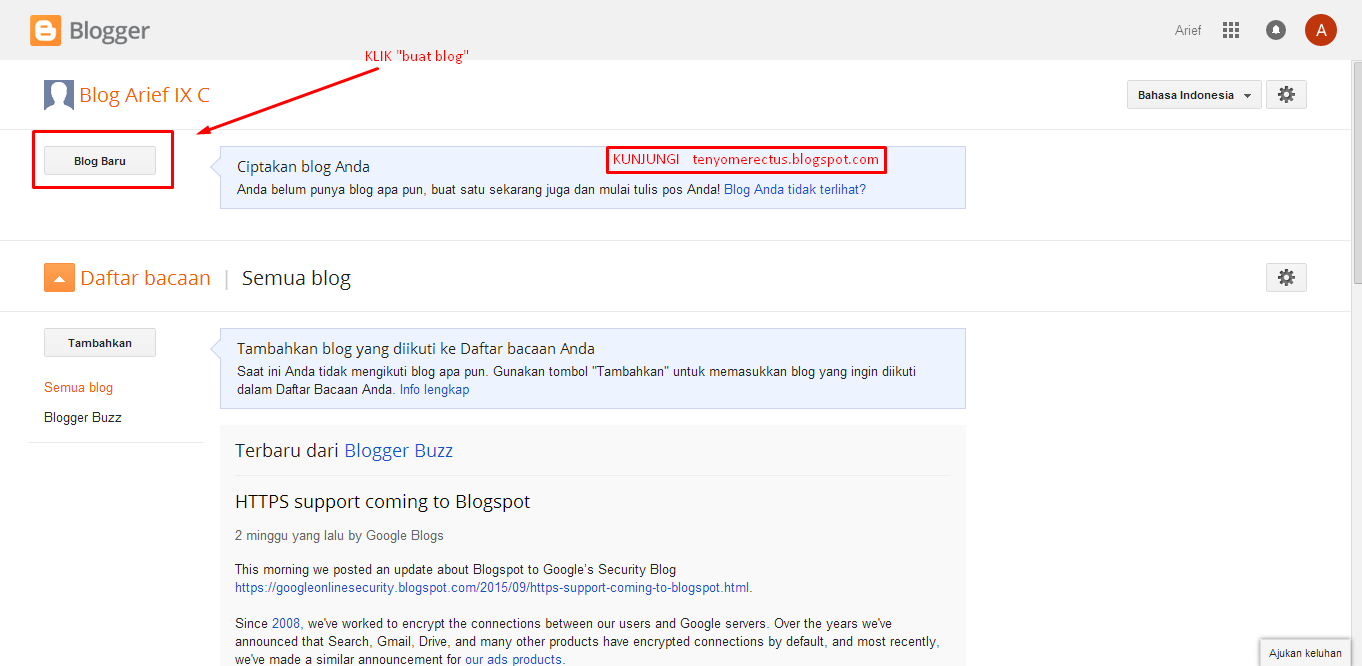Image resolution: width=1362 pixels, height=666 pixels.
Task: Open the Blogger Buzz heading link
Action: [x=398, y=450]
